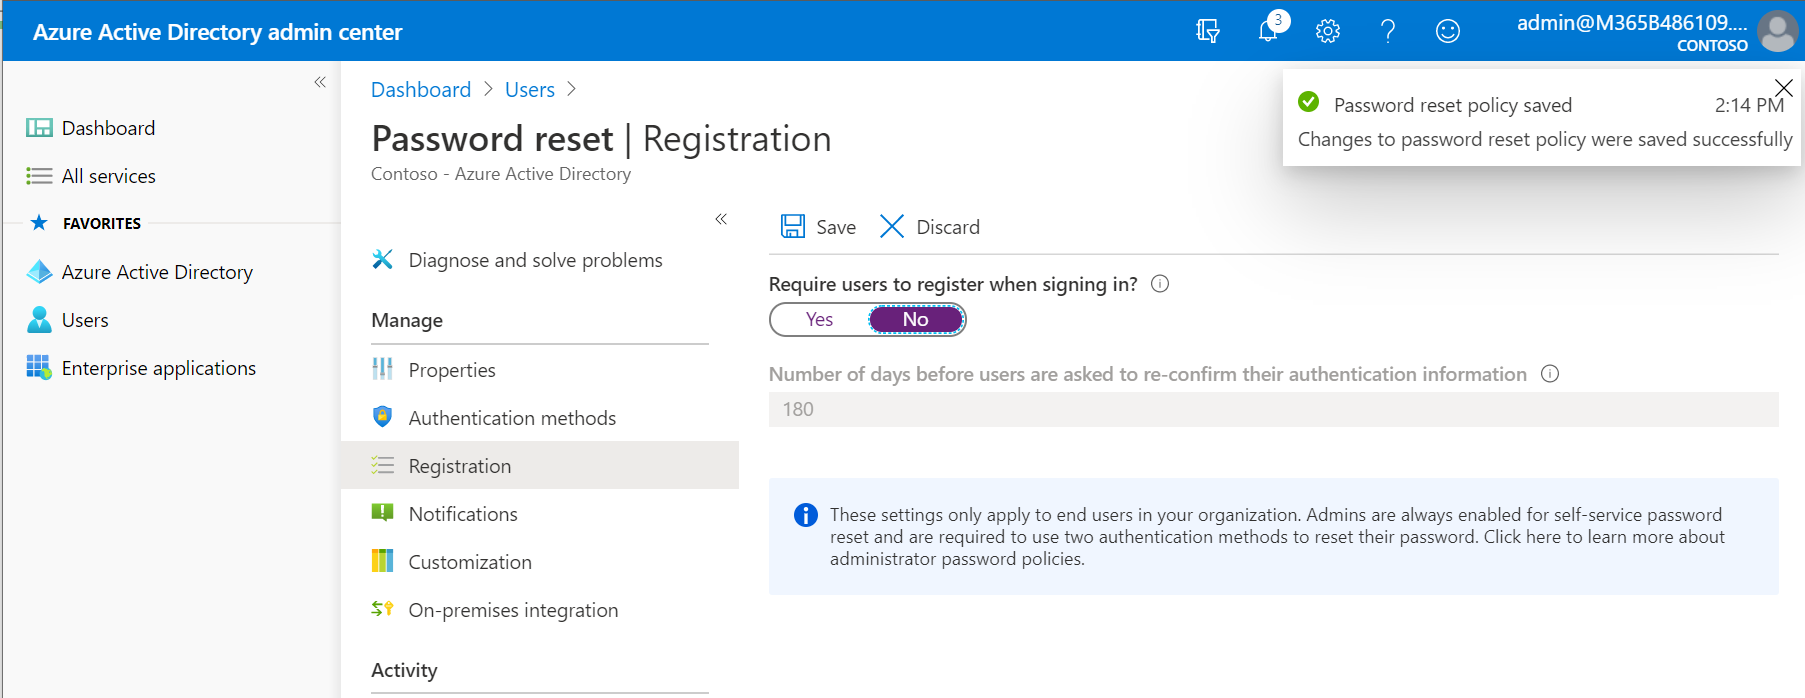Click Enterprise applications grid icon

39,368
